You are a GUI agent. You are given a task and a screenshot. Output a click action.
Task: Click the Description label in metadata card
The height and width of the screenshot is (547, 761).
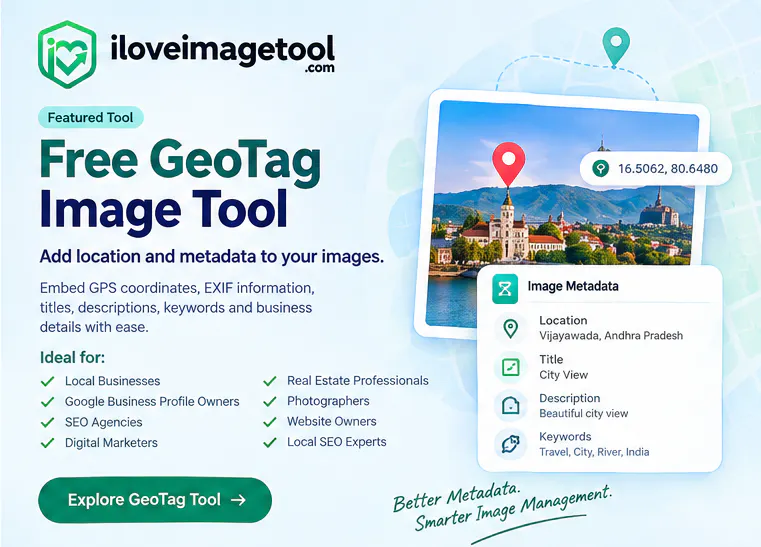[x=570, y=398]
